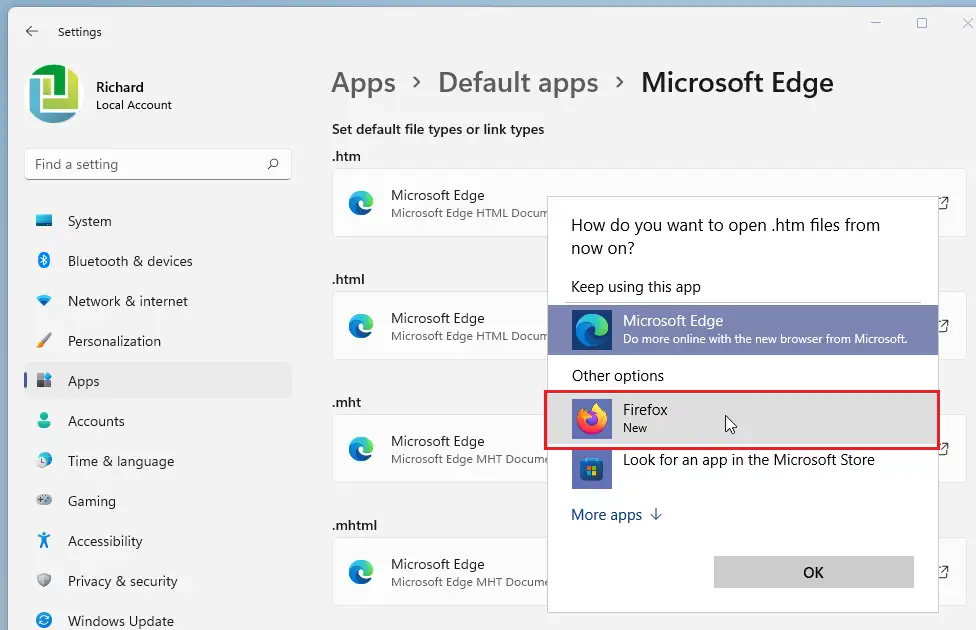Select Apps in the sidebar
The height and width of the screenshot is (630, 976).
[x=157, y=380]
